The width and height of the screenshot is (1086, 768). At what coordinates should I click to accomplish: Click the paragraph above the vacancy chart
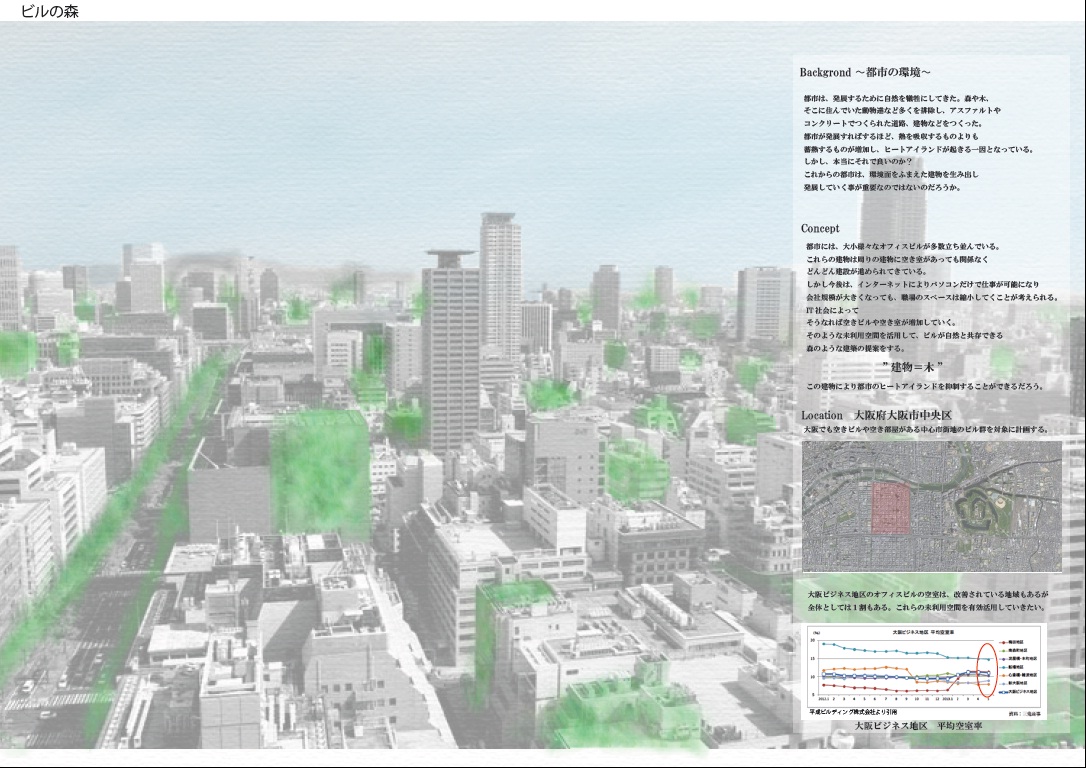925,601
